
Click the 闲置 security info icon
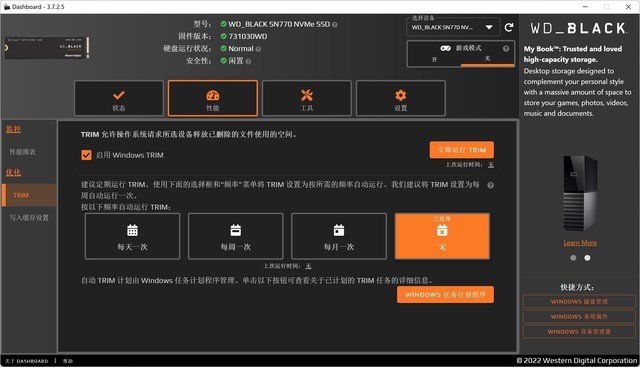point(248,61)
